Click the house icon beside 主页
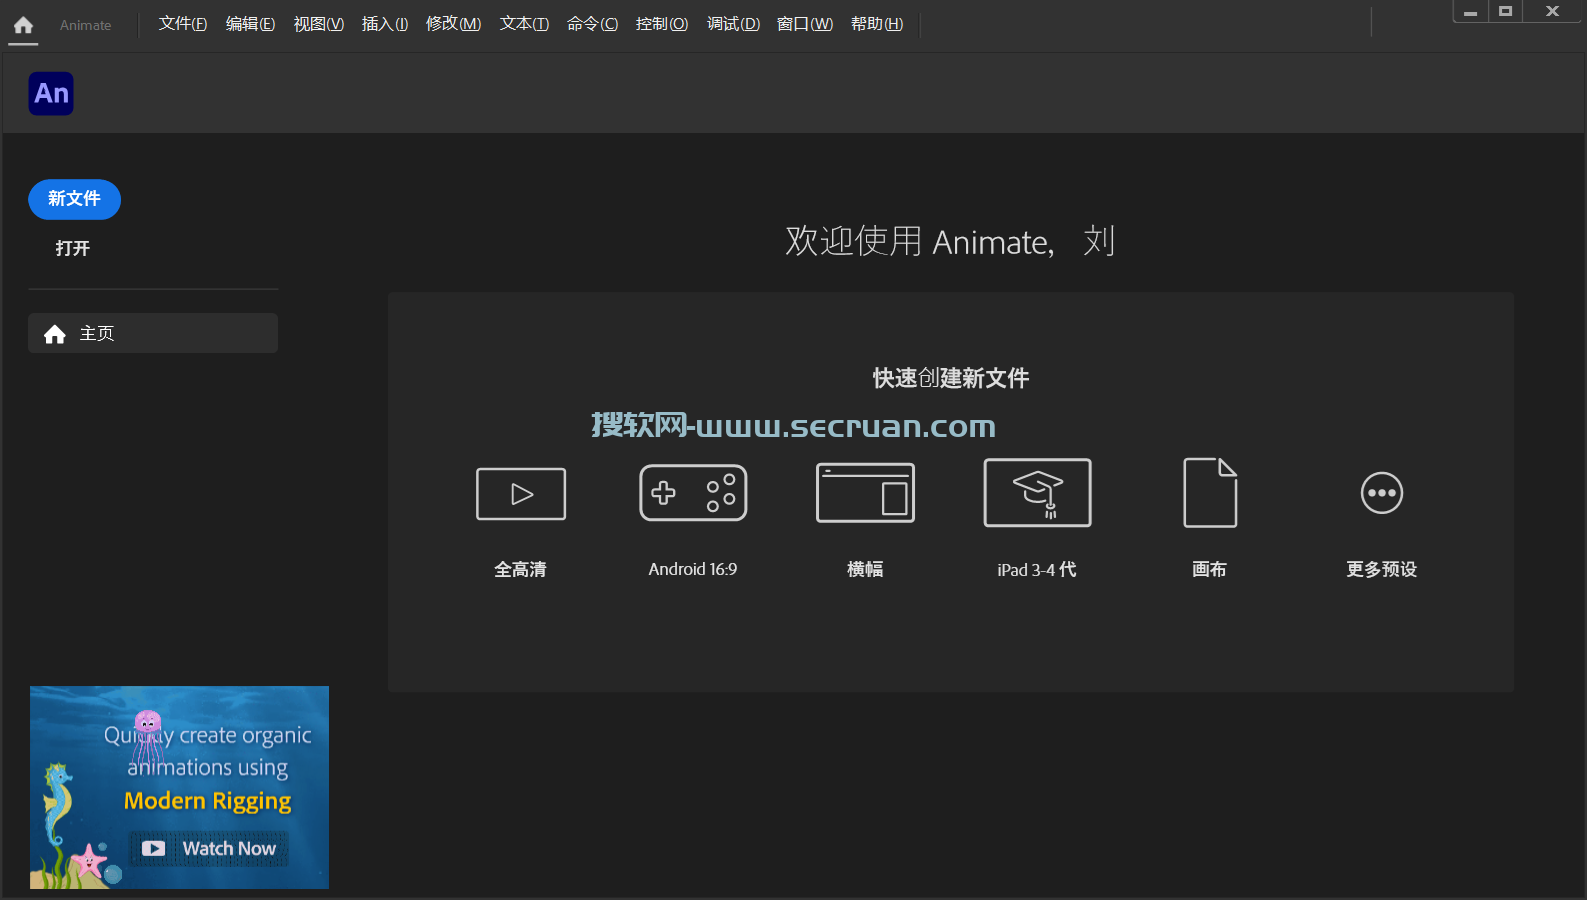The width and height of the screenshot is (1587, 900). coord(55,334)
